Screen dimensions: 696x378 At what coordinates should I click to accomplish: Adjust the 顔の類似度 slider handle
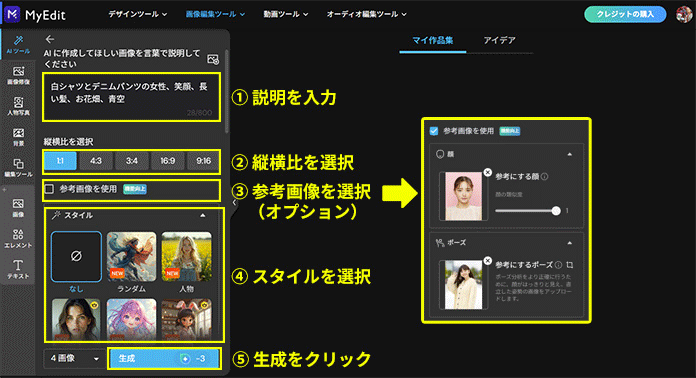coord(556,211)
